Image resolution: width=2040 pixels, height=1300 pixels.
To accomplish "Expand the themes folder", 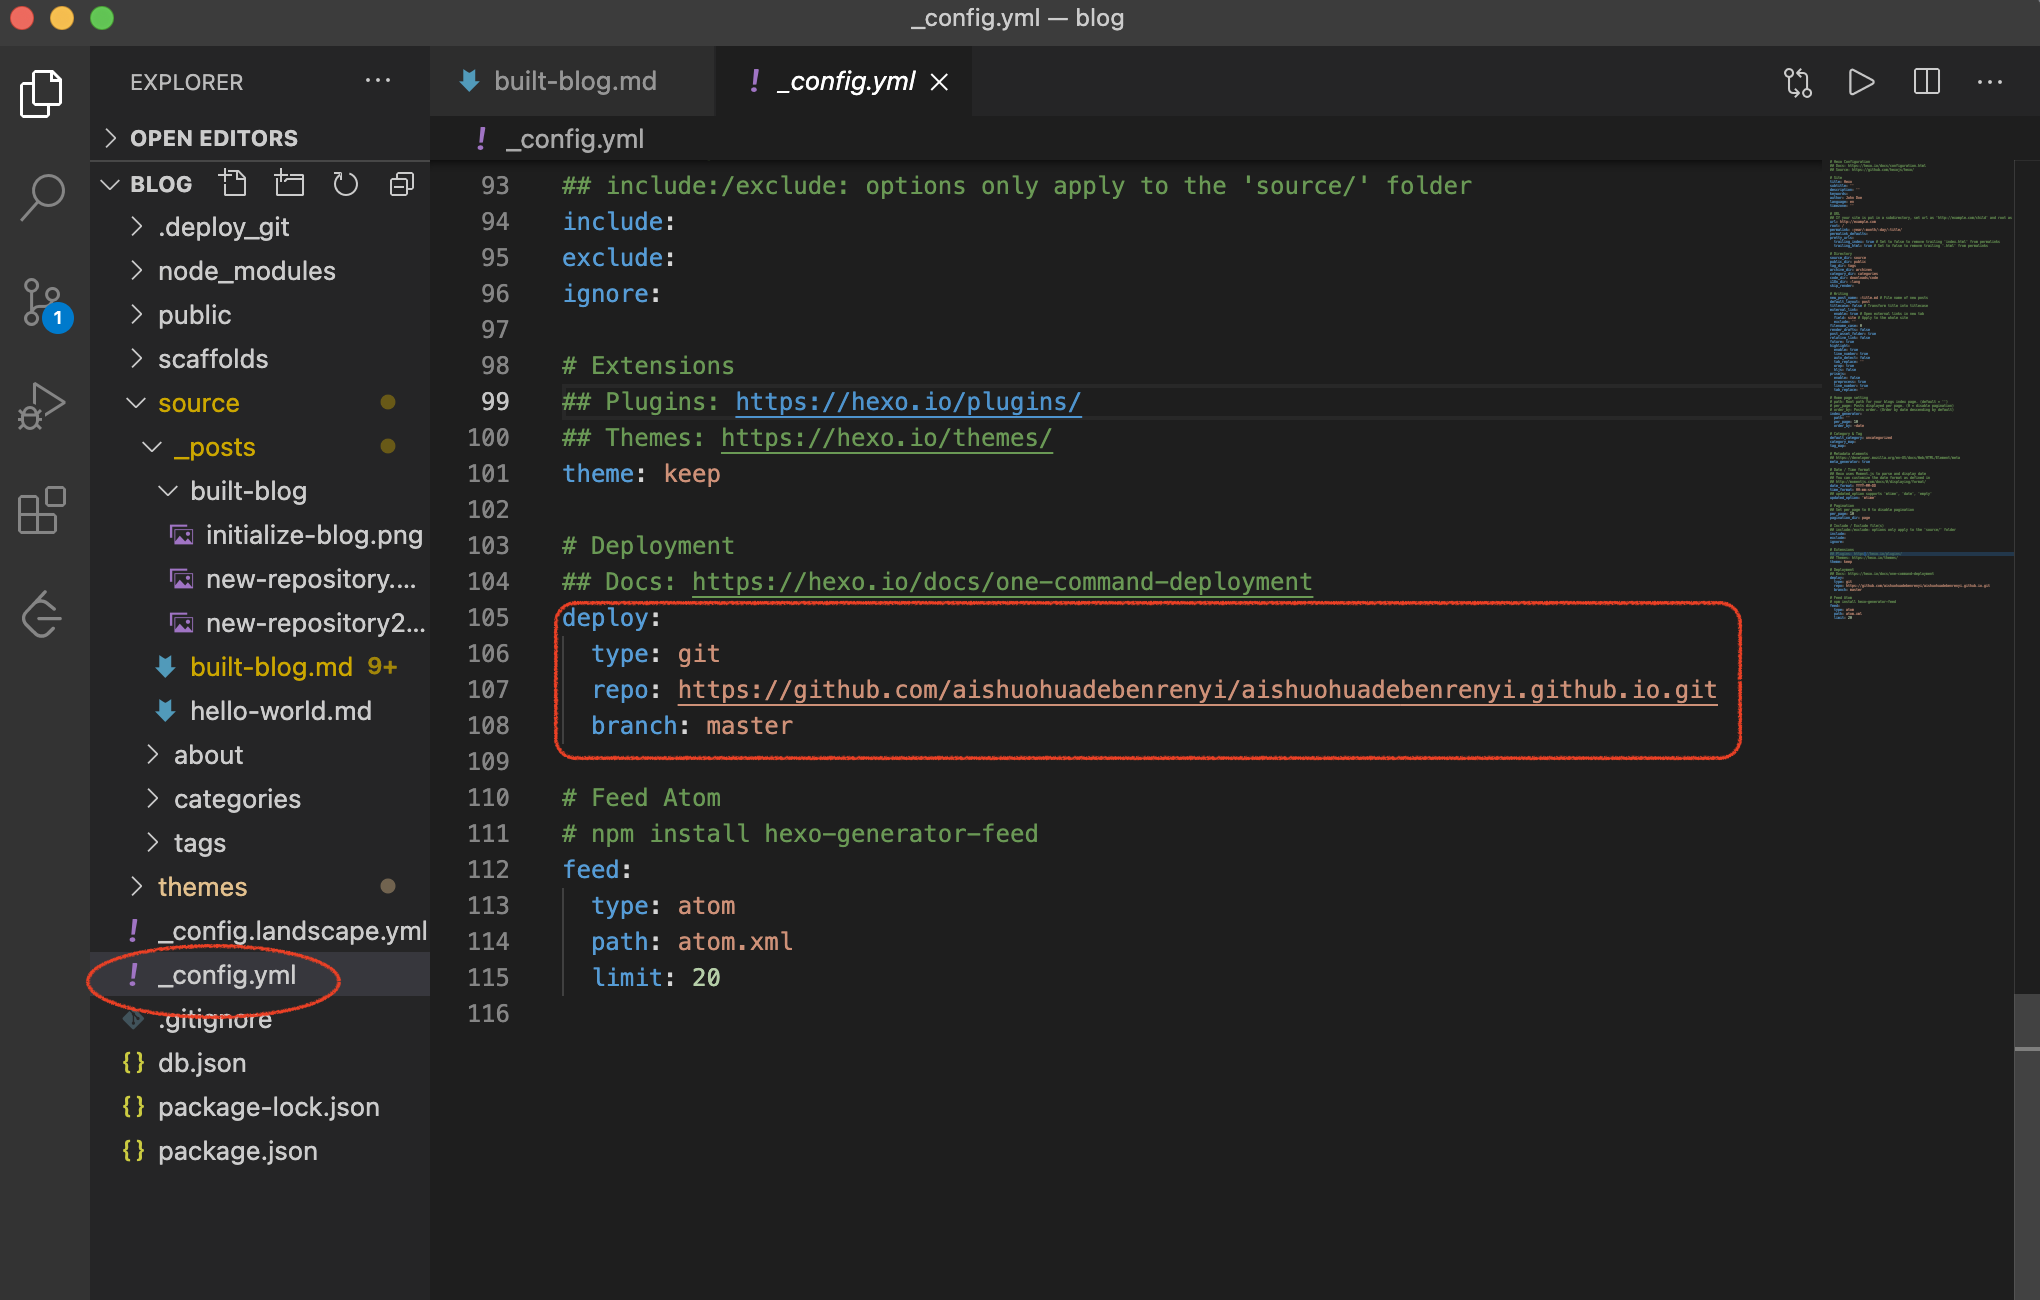I will pos(202,887).
